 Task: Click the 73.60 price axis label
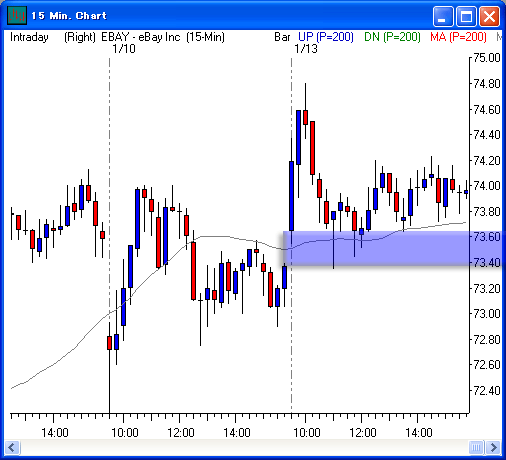[487, 237]
